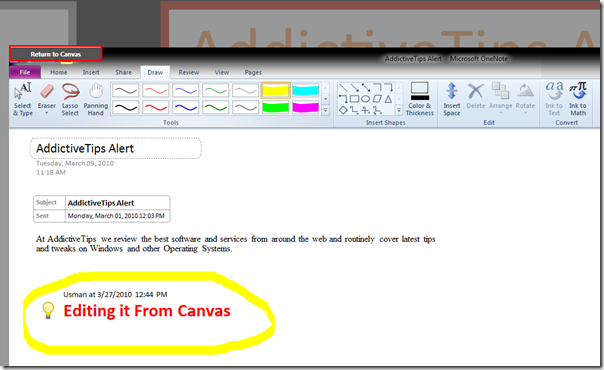Expand the Insert Shapes gallery
Image resolution: width=604 pixels, height=370 pixels.
pos(399,110)
